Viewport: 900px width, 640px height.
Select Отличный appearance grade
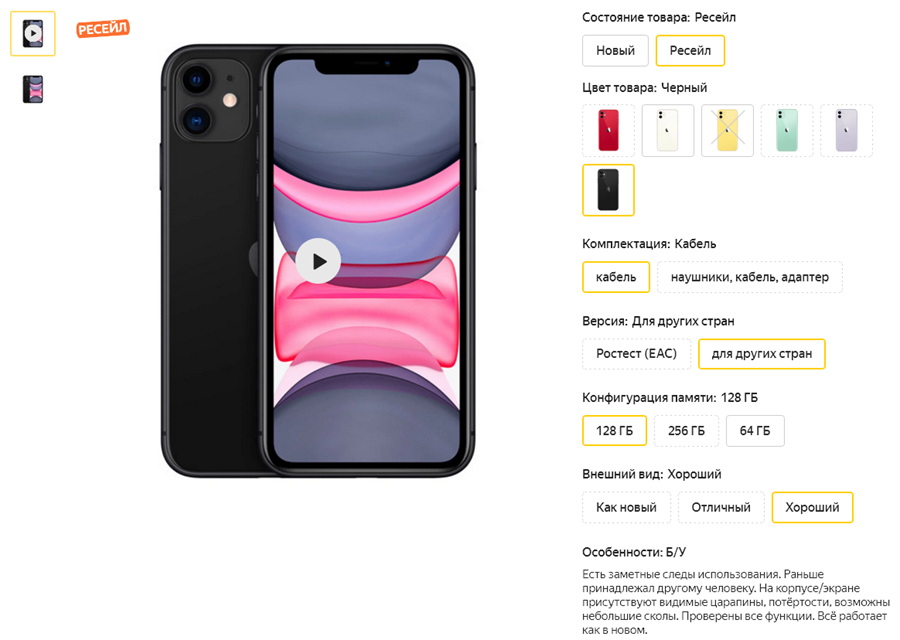pos(721,507)
